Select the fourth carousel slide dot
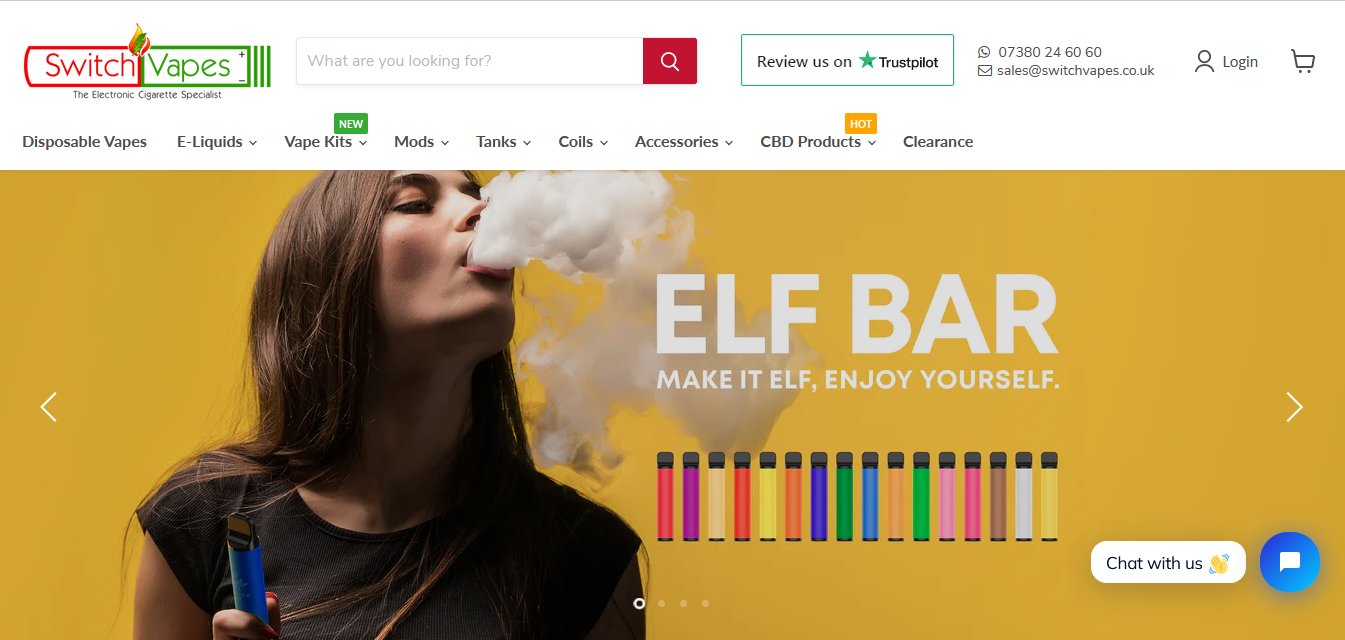1345x640 pixels. [x=706, y=603]
